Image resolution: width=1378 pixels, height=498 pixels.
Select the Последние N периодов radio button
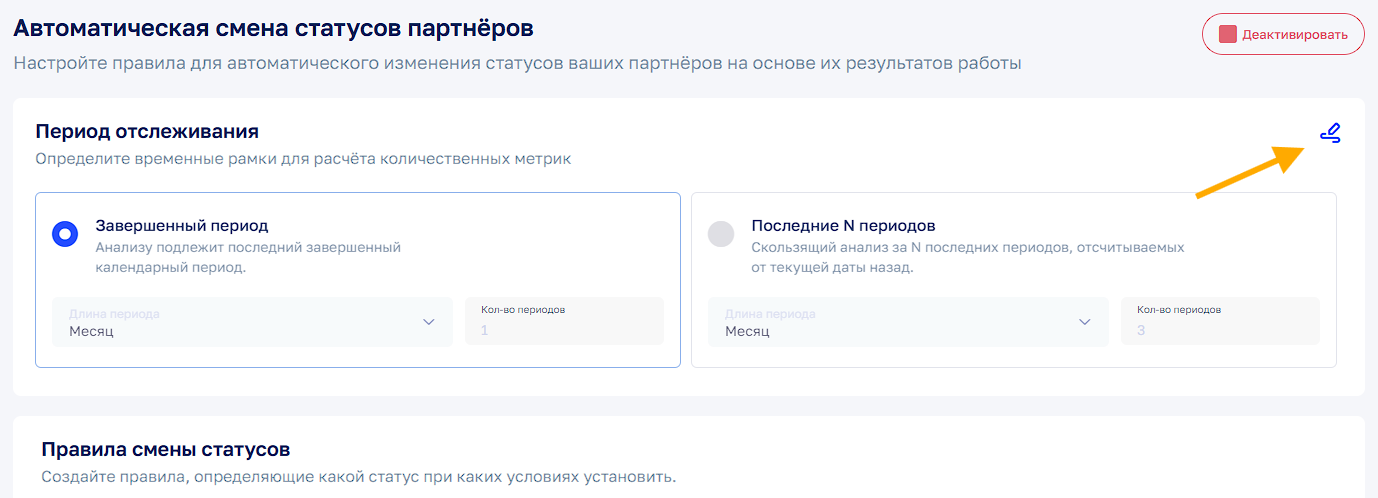[x=721, y=234]
